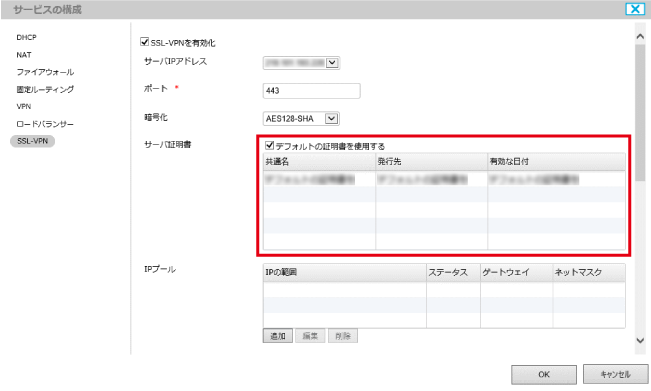Screen dimensions: 651x391
Task: Select ファイアウォール in the sidebar
Action: [45, 72]
